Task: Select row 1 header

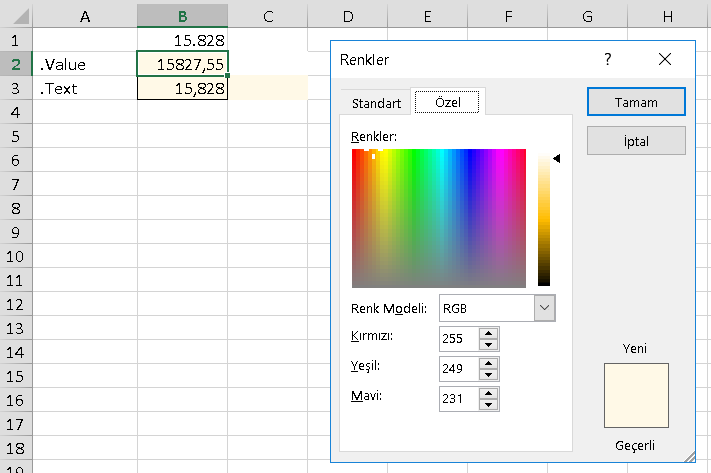Action: 16,40
